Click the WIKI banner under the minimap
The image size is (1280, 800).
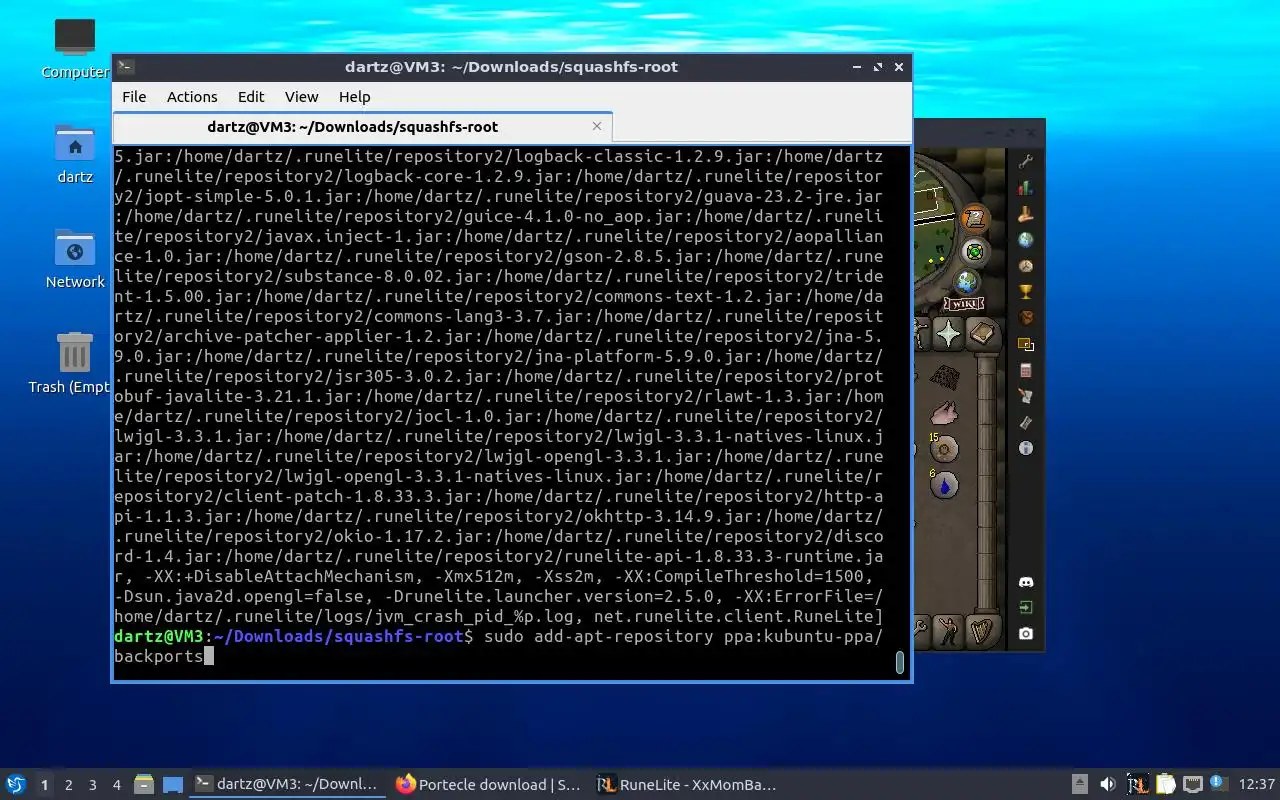[963, 304]
